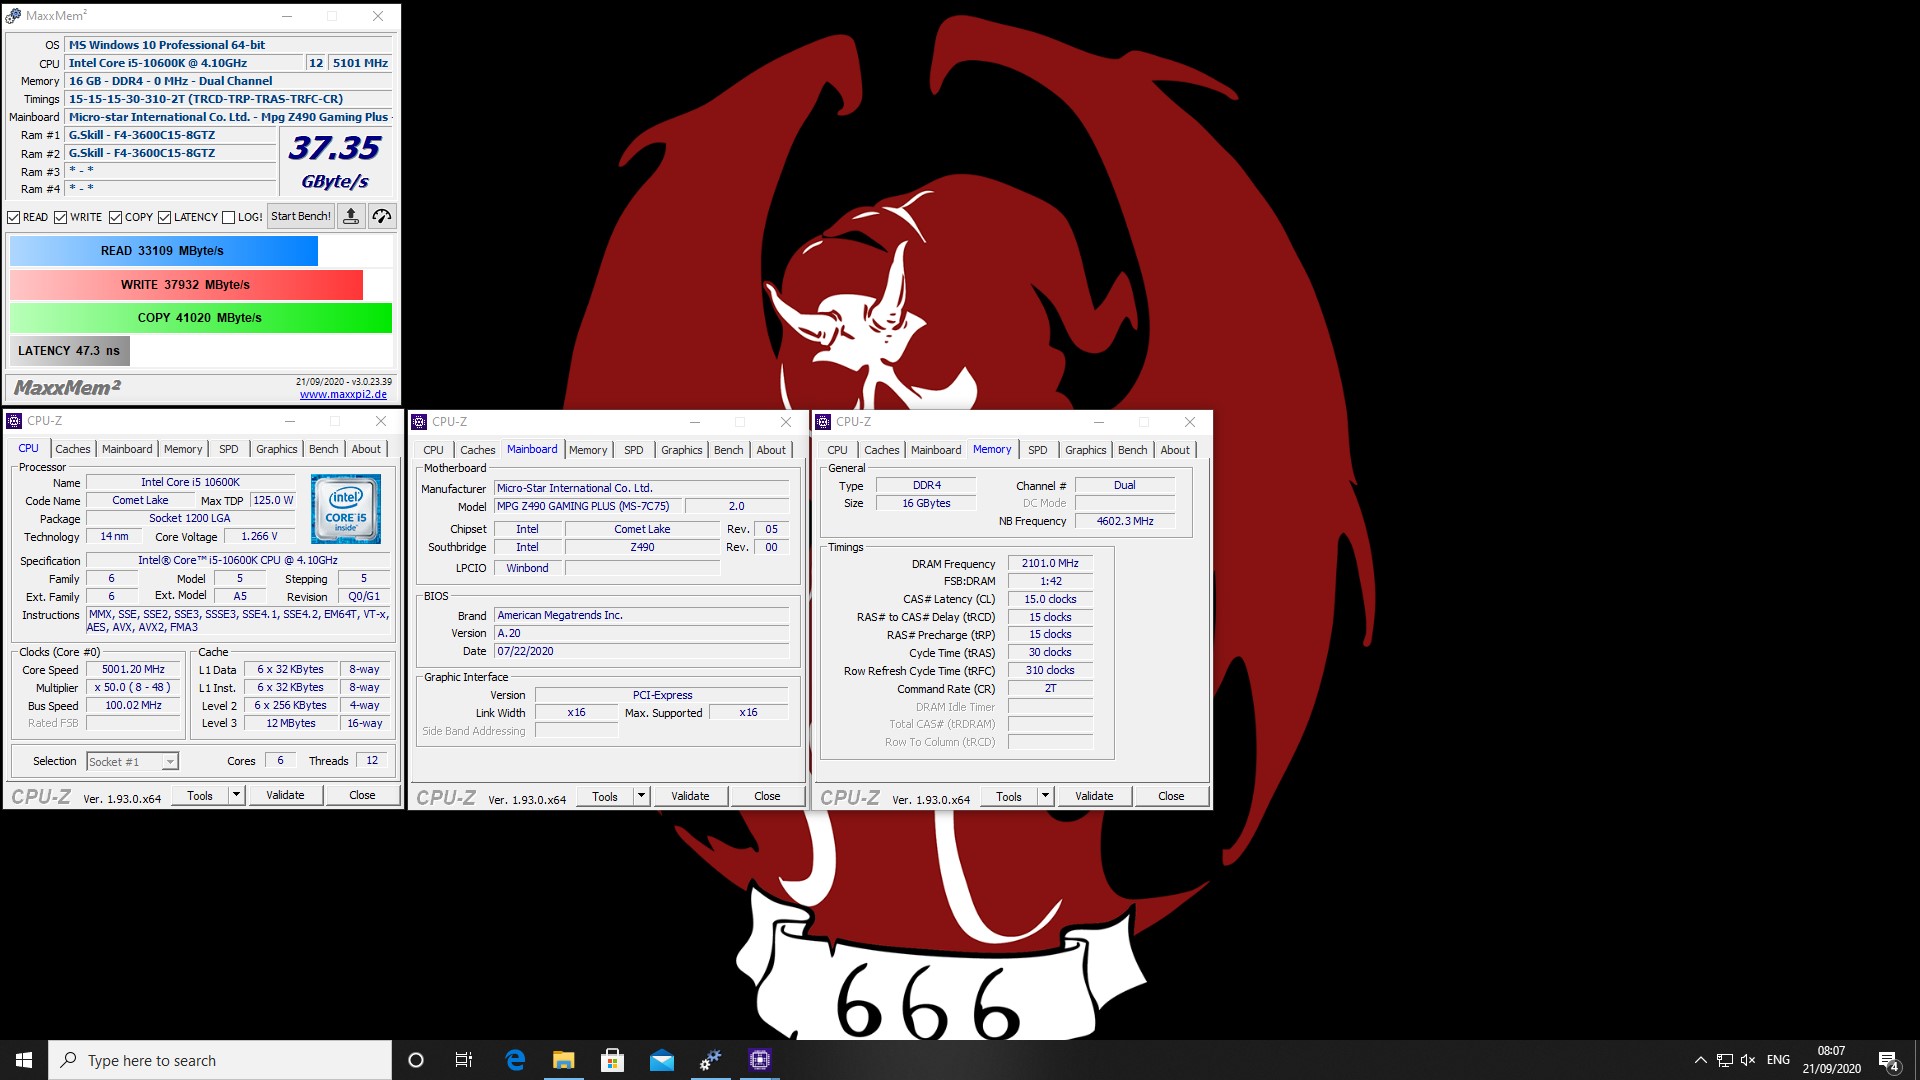The image size is (1920, 1080).
Task: Click DRAM Frequency value 2101.0 MHz
Action: [x=1050, y=564]
